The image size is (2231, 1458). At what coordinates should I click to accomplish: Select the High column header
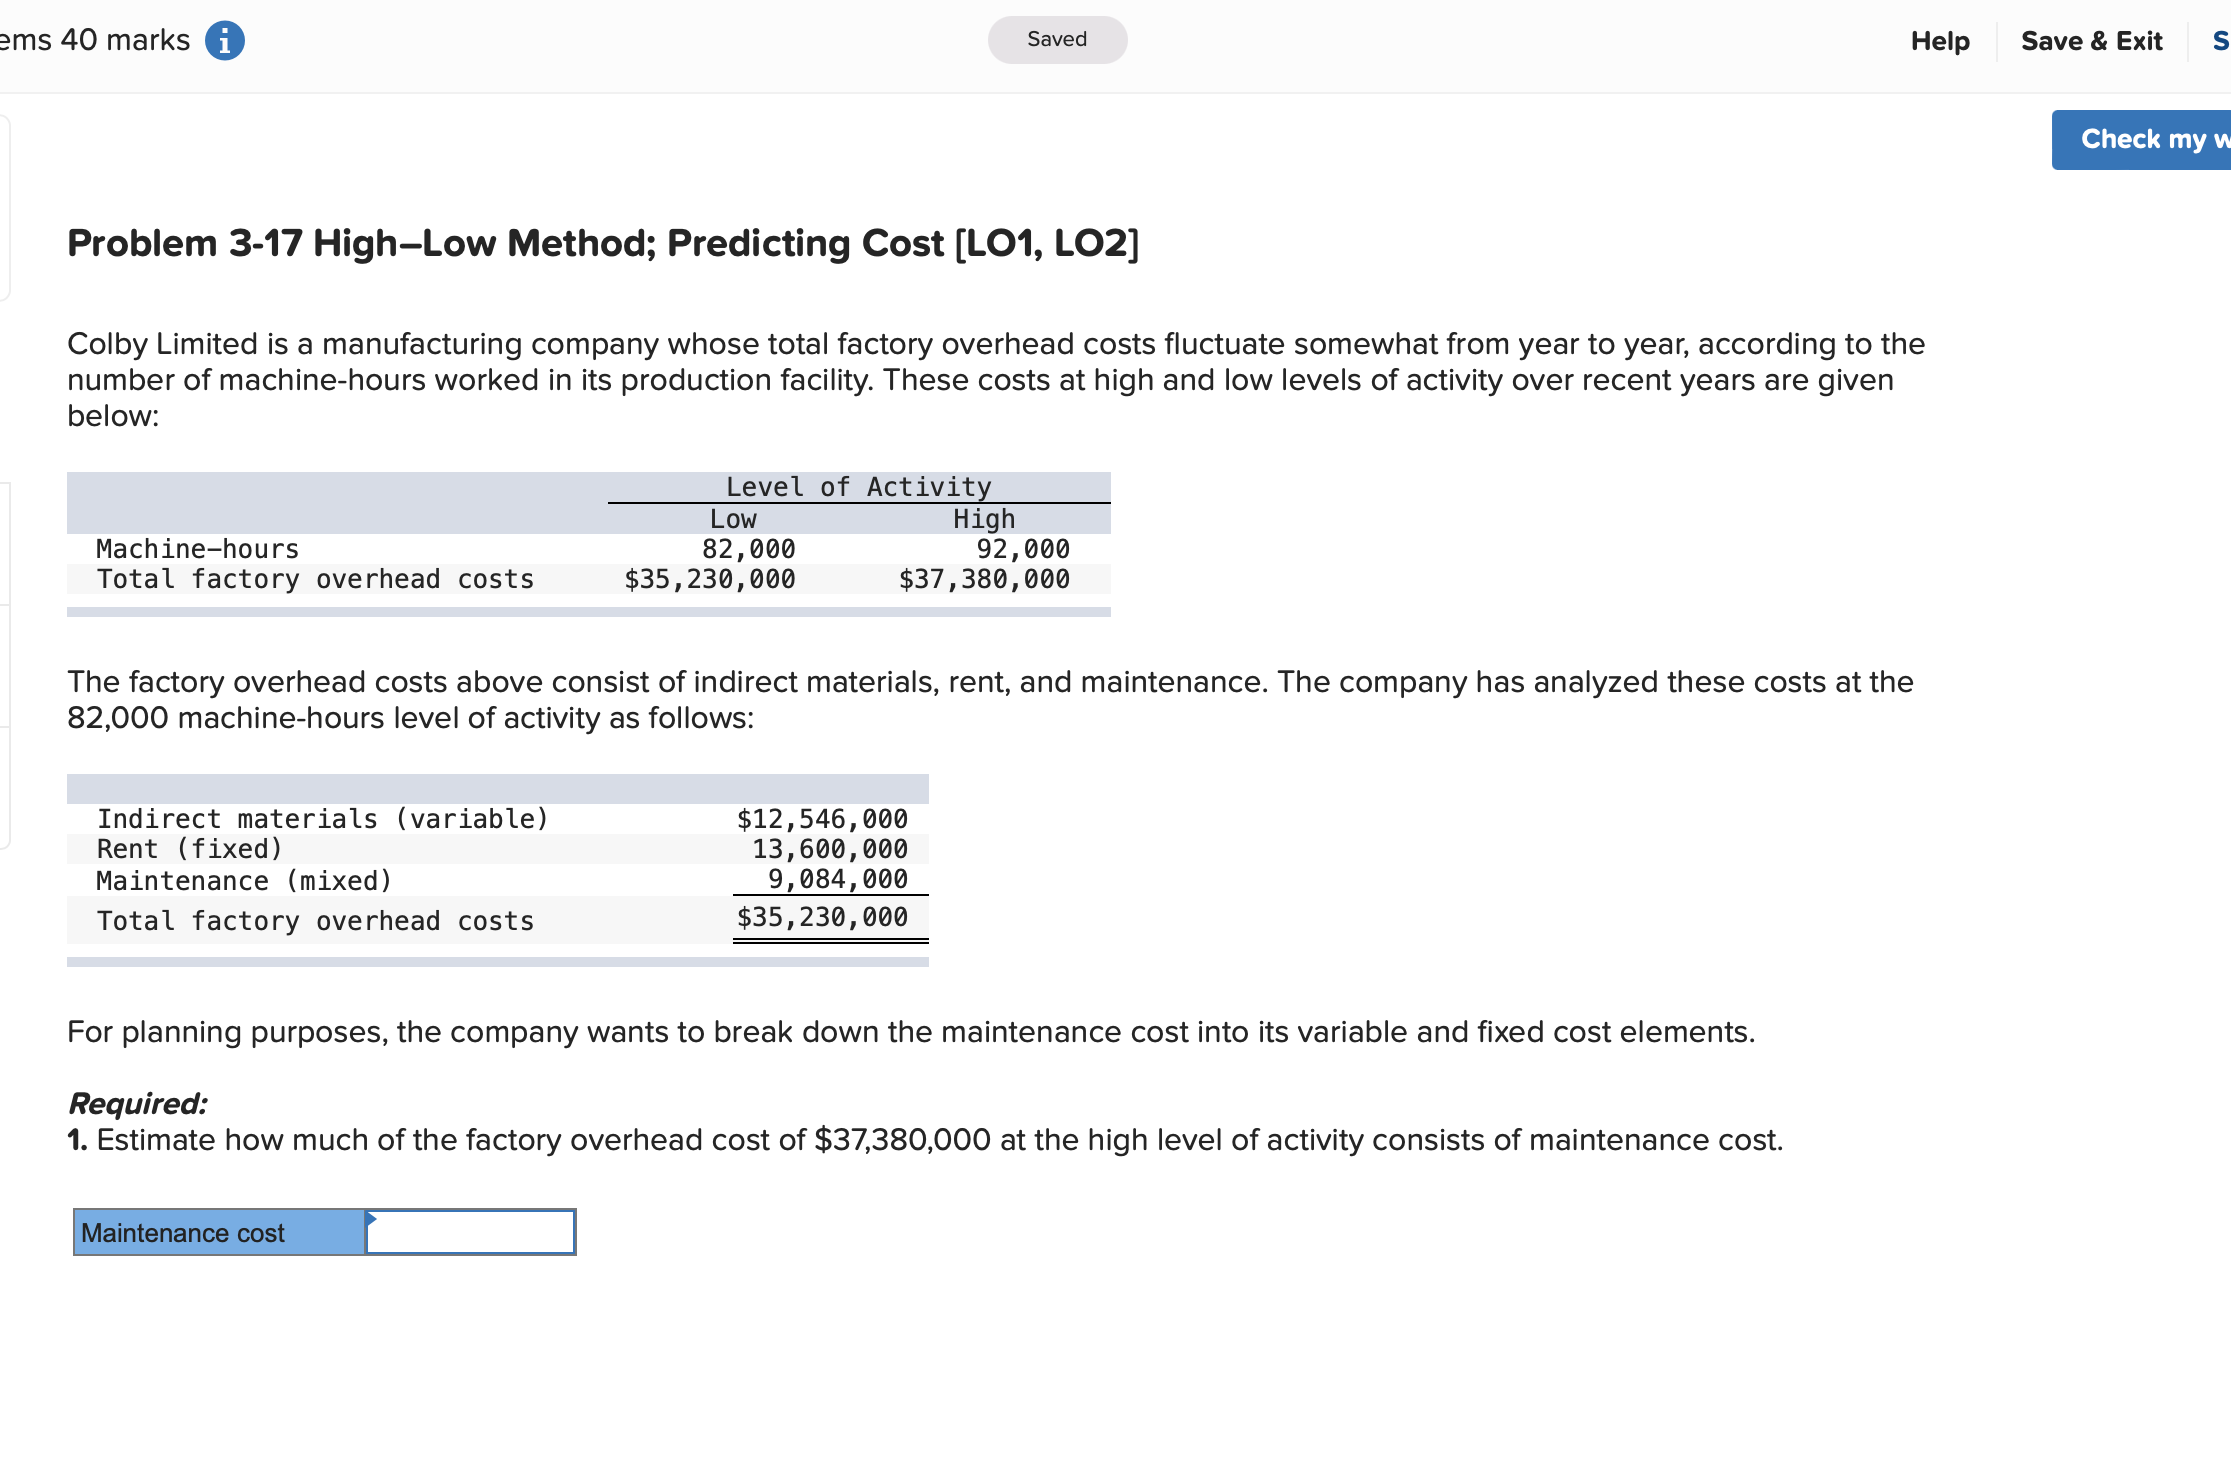tap(983, 519)
